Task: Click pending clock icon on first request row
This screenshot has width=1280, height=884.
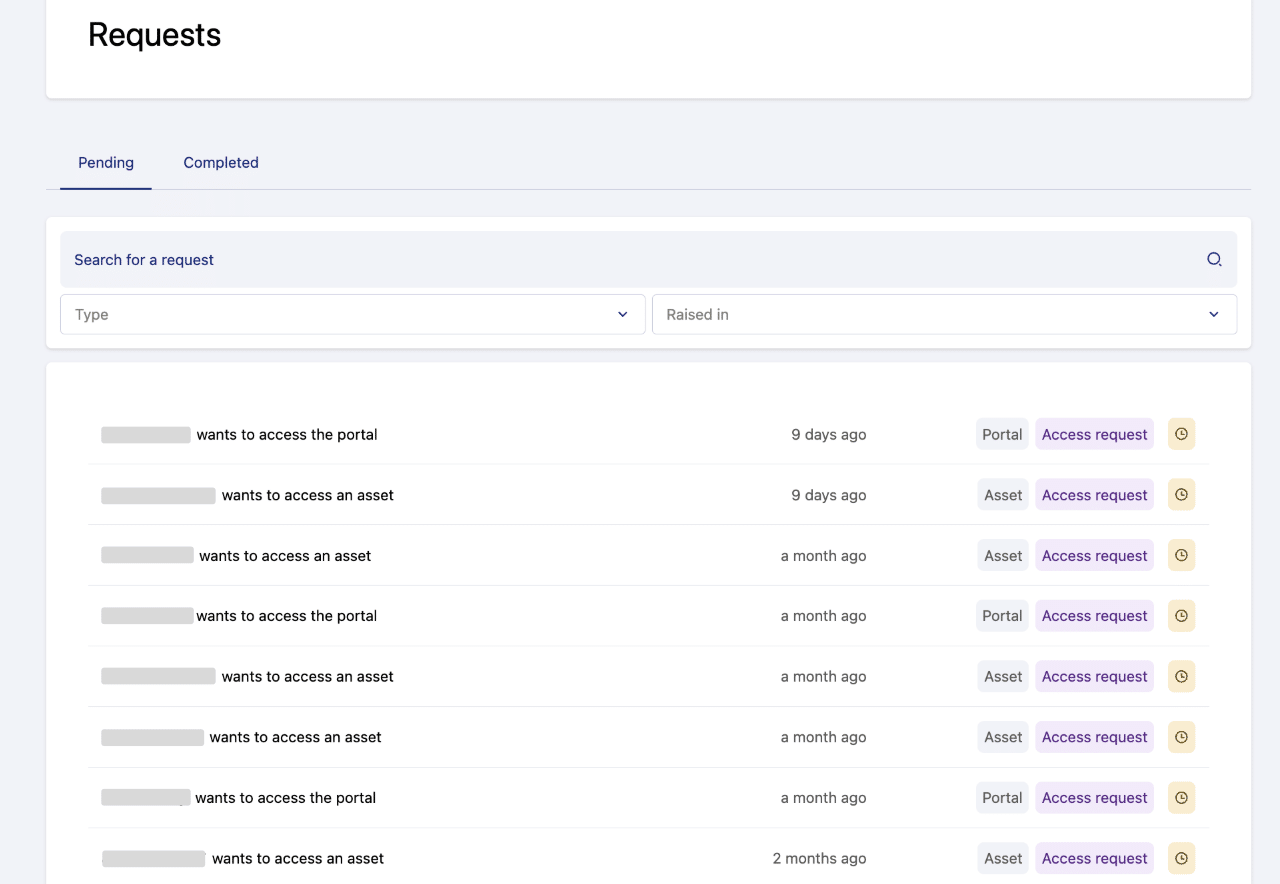Action: 1181,434
